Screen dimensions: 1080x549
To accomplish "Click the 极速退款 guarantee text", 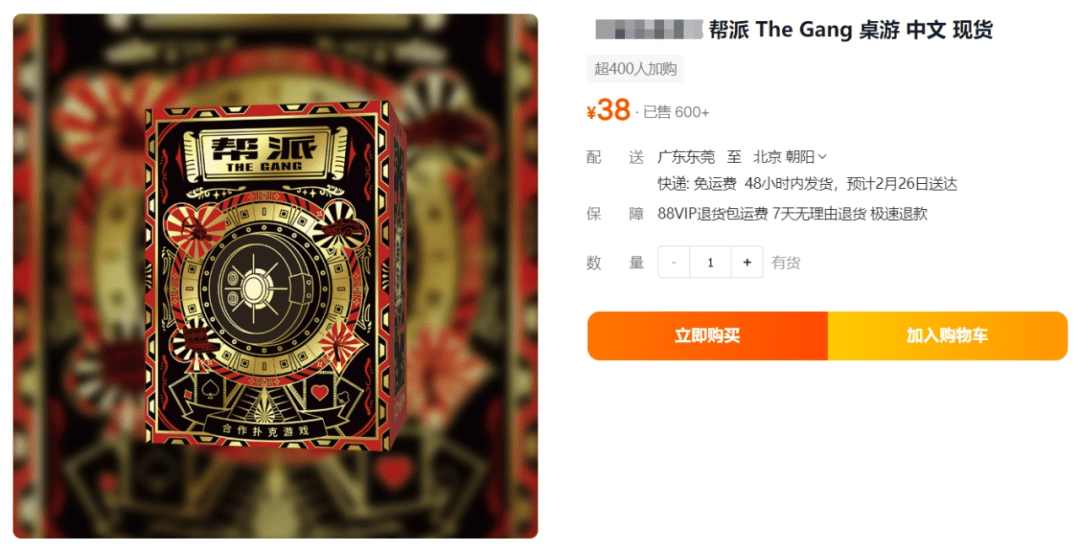I will (899, 214).
